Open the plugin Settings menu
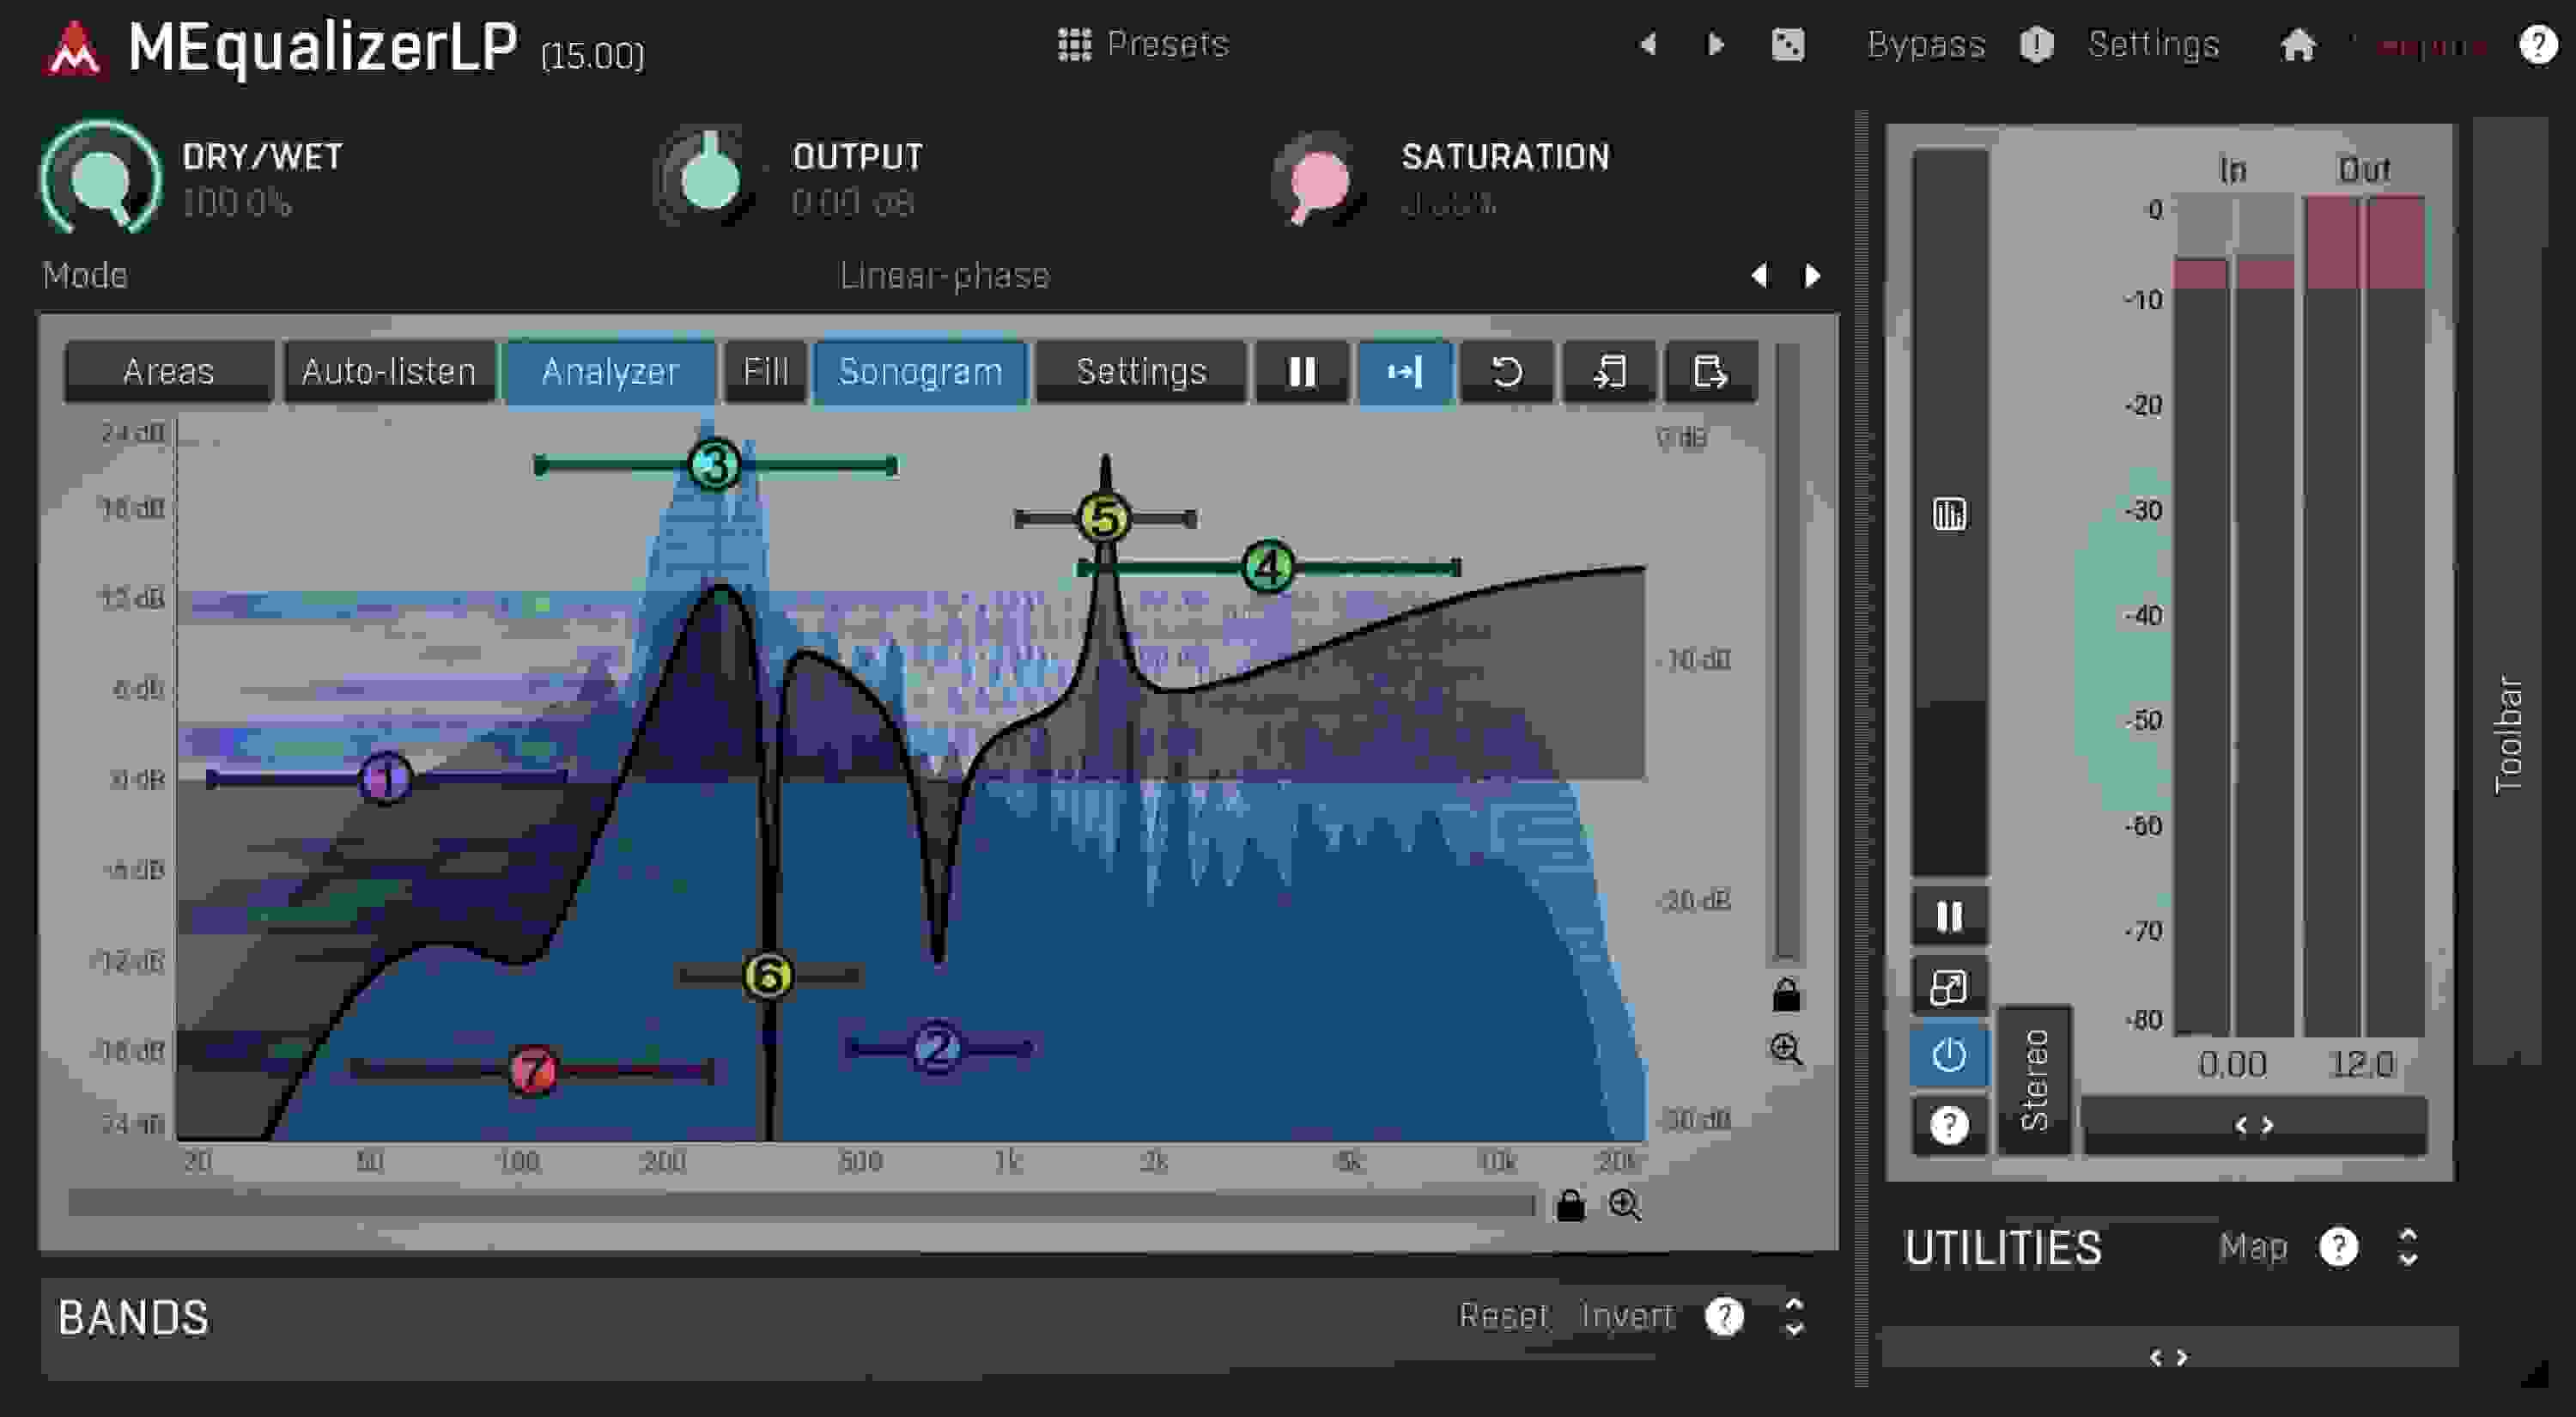2576x1417 pixels. pos(2150,45)
